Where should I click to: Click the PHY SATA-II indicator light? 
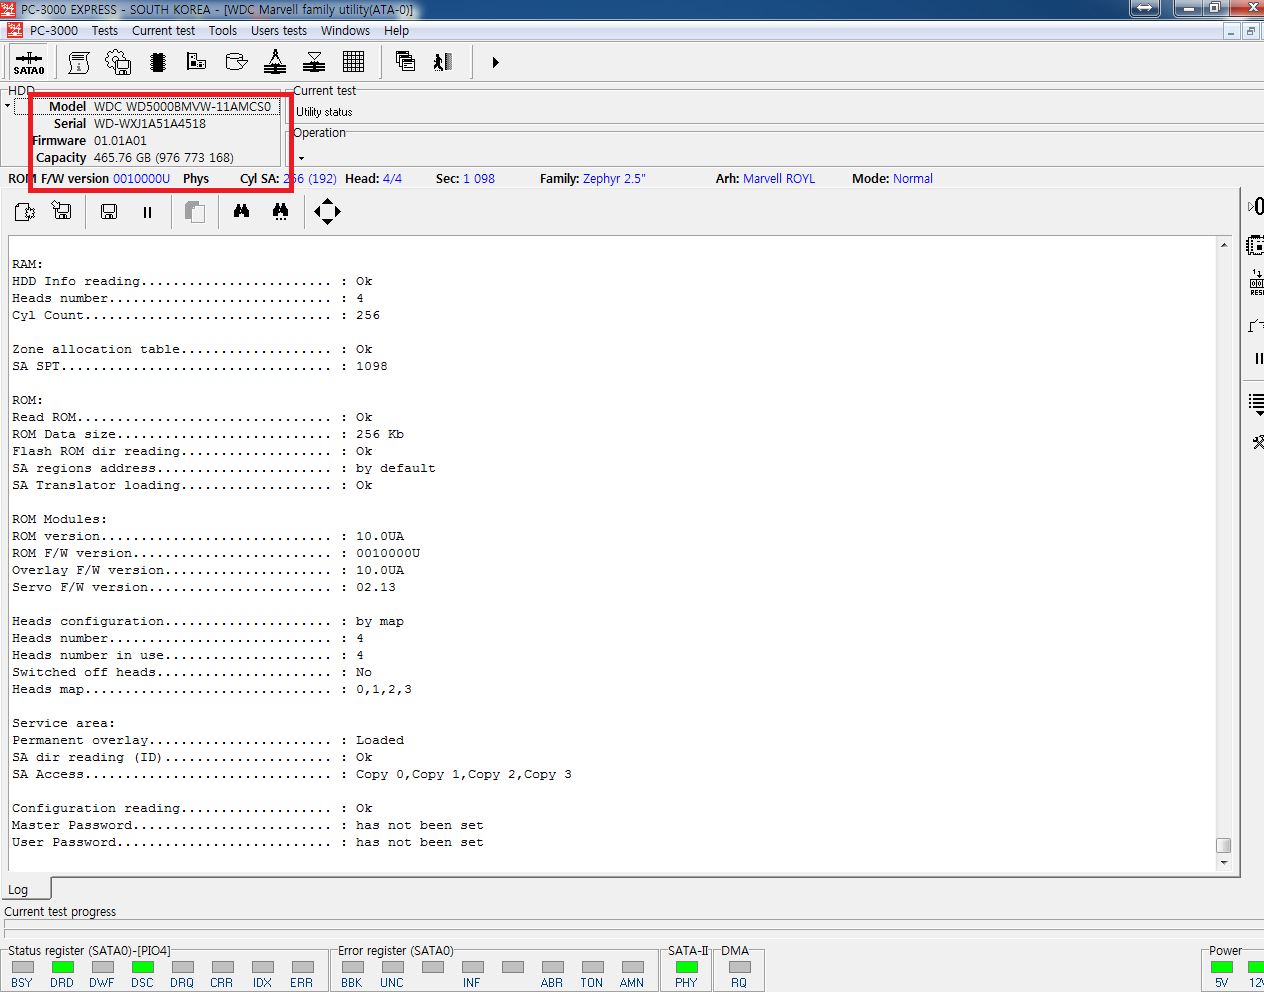click(687, 966)
